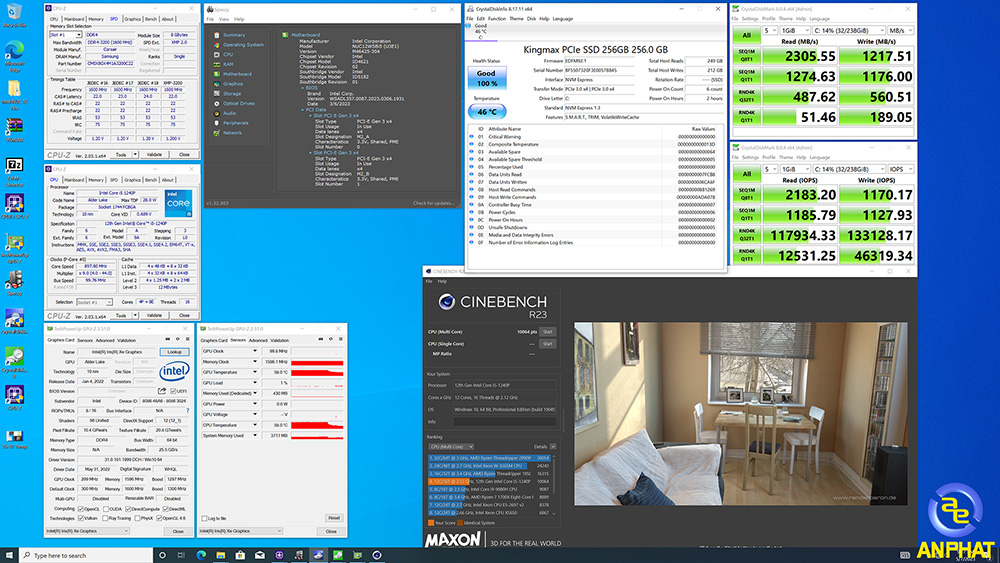The height and width of the screenshot is (563, 1000).
Task: Open Microsoft Edge desktop shortcut
Action: coord(14,56)
